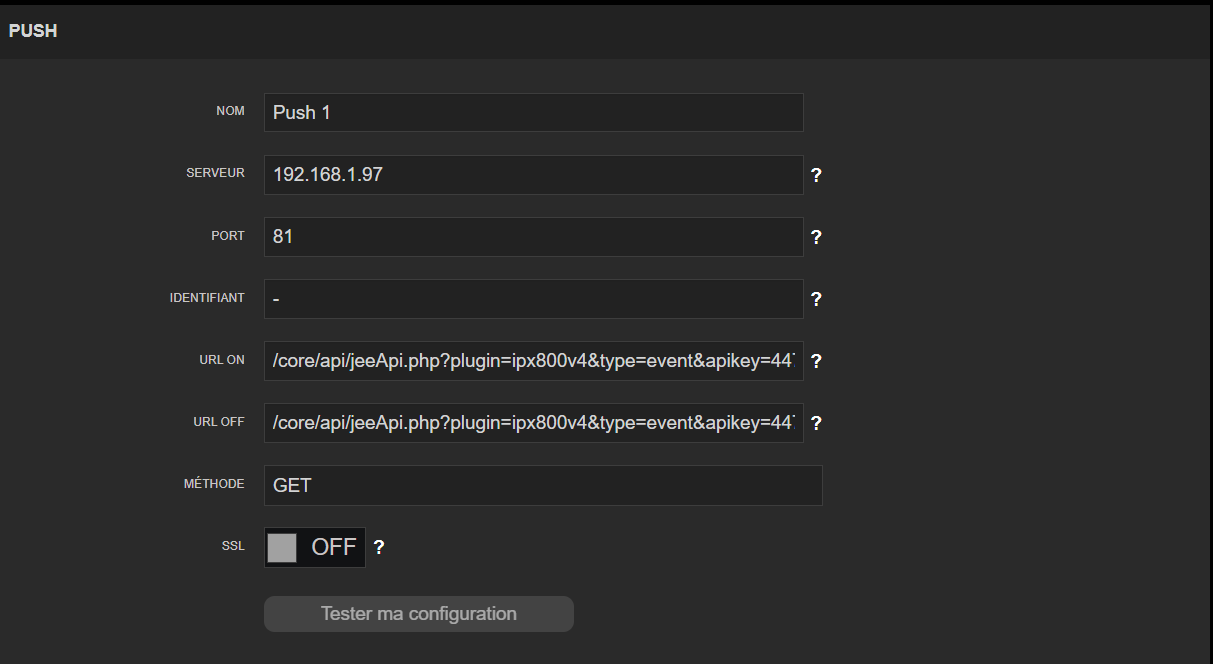Click into the Serveur IP address field
Image resolution: width=1213 pixels, height=664 pixels.
pyautogui.click(x=533, y=175)
